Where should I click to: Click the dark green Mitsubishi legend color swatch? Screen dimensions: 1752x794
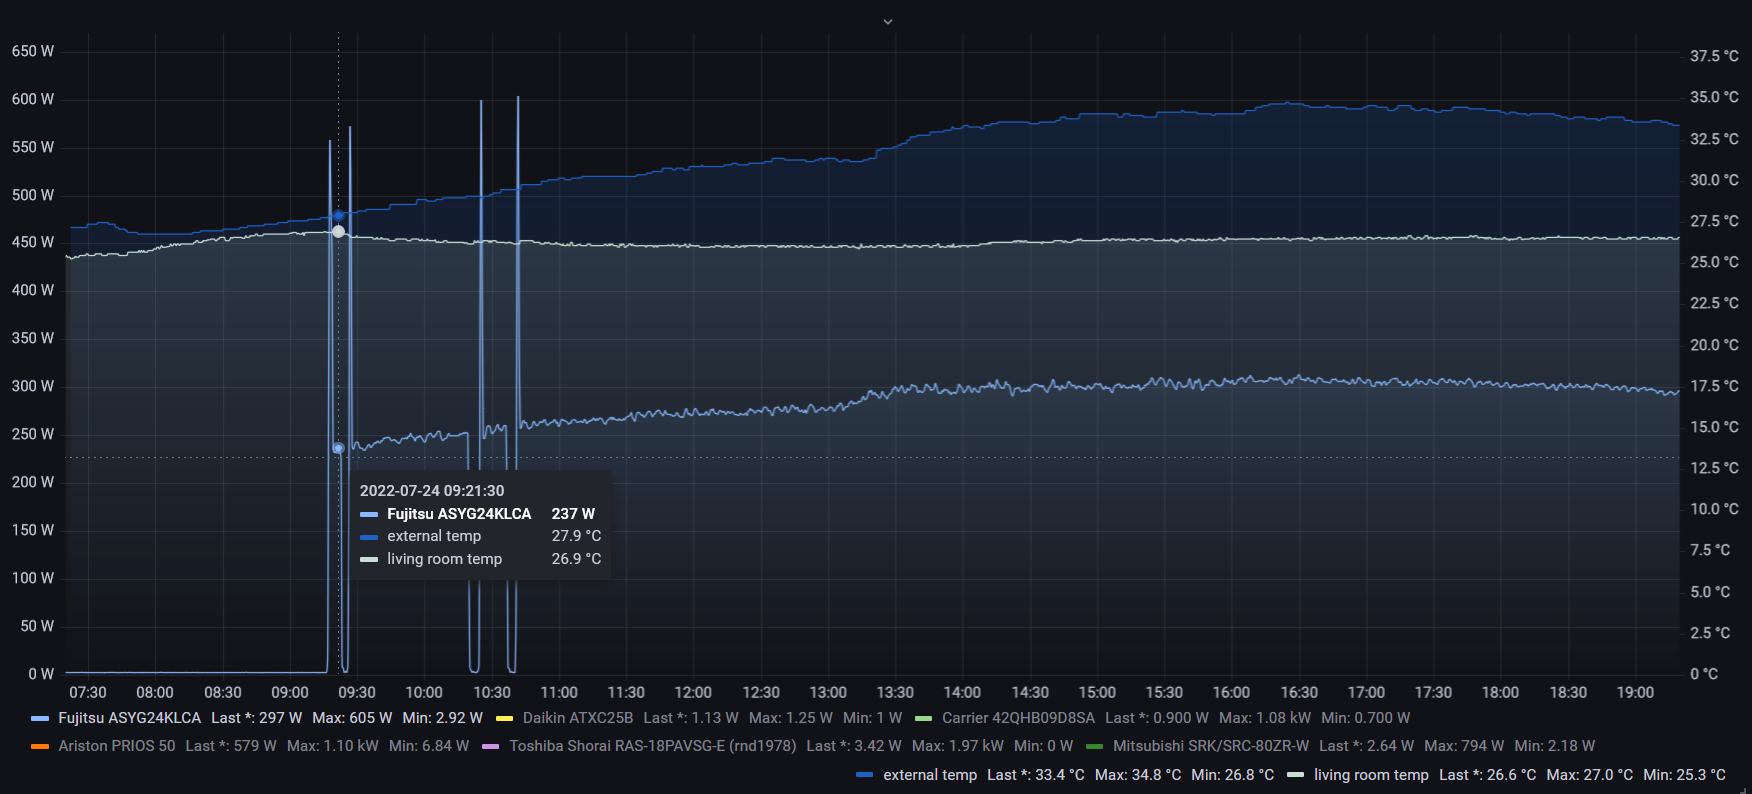pyautogui.click(x=1094, y=746)
